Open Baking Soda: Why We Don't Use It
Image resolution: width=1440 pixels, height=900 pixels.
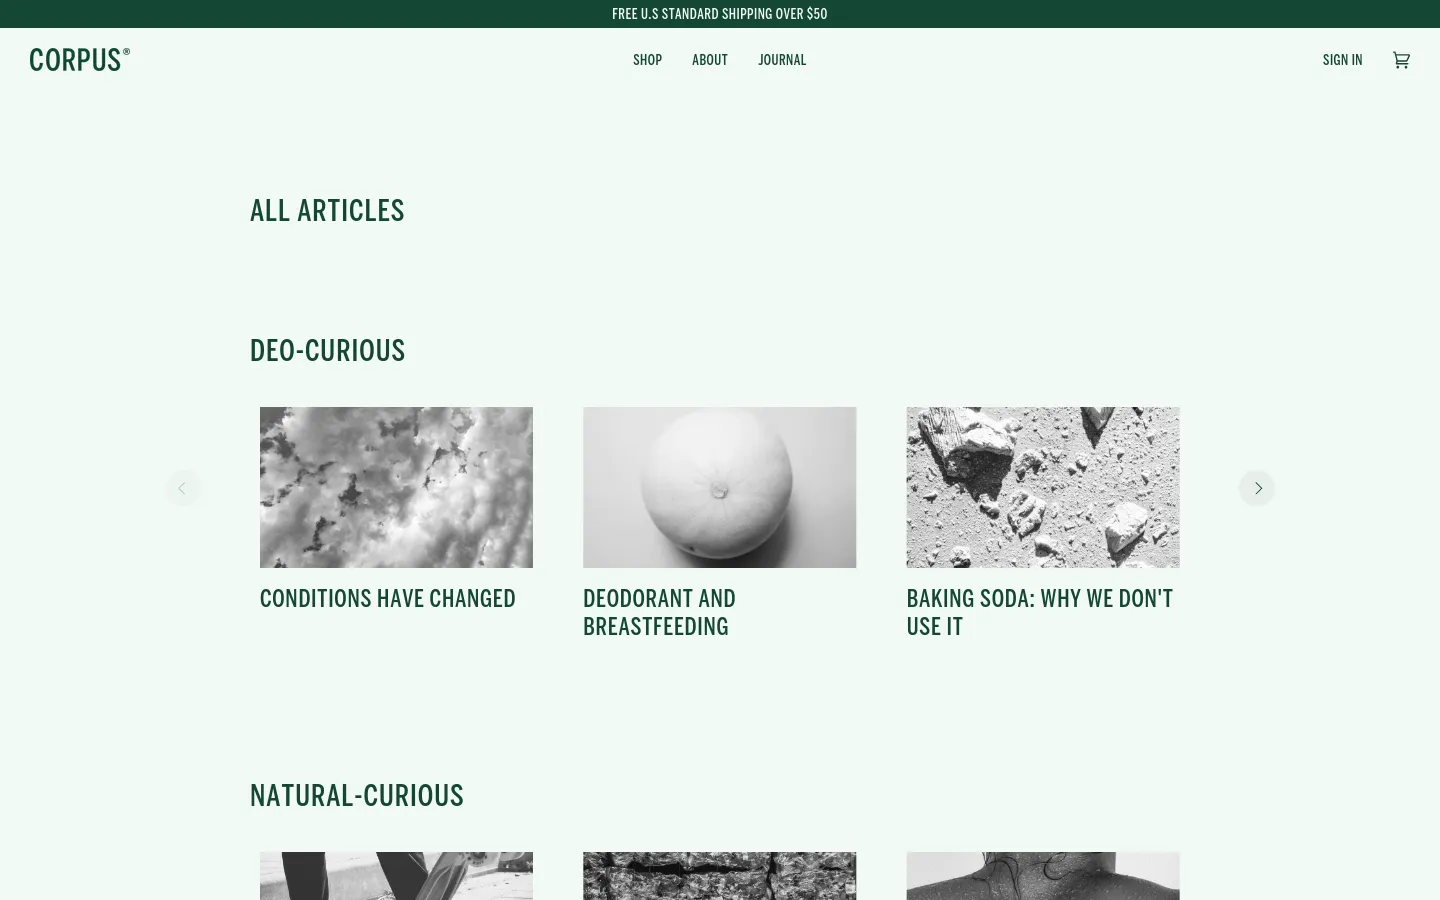1040,612
